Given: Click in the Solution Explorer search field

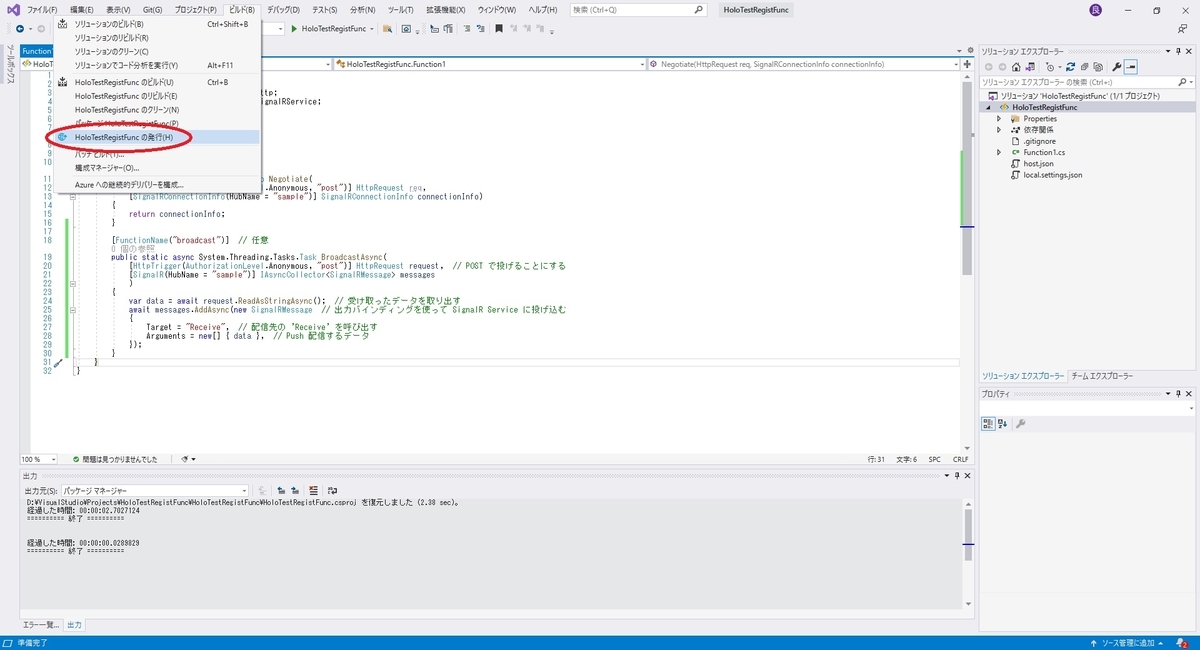Looking at the screenshot, I should click(1087, 82).
